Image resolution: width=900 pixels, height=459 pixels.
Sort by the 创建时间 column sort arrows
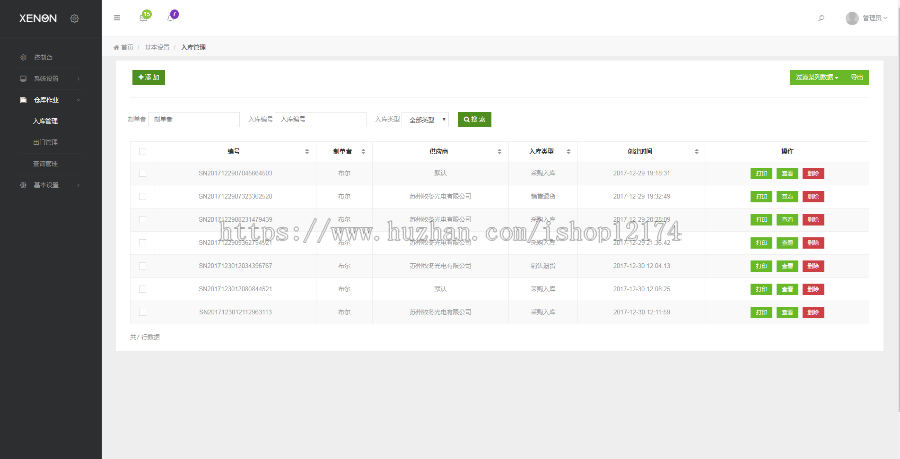(696, 151)
